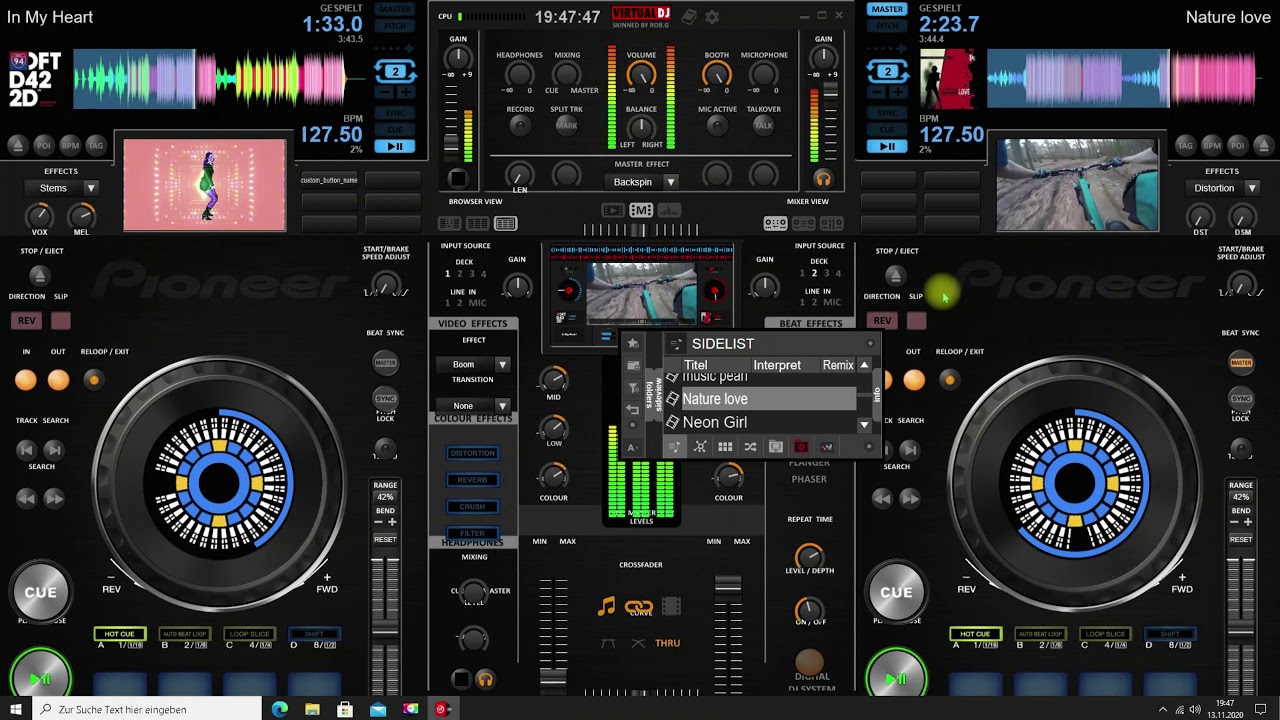This screenshot has height=720, width=1280.
Task: Select the M mixer center view icon
Action: [x=641, y=210]
